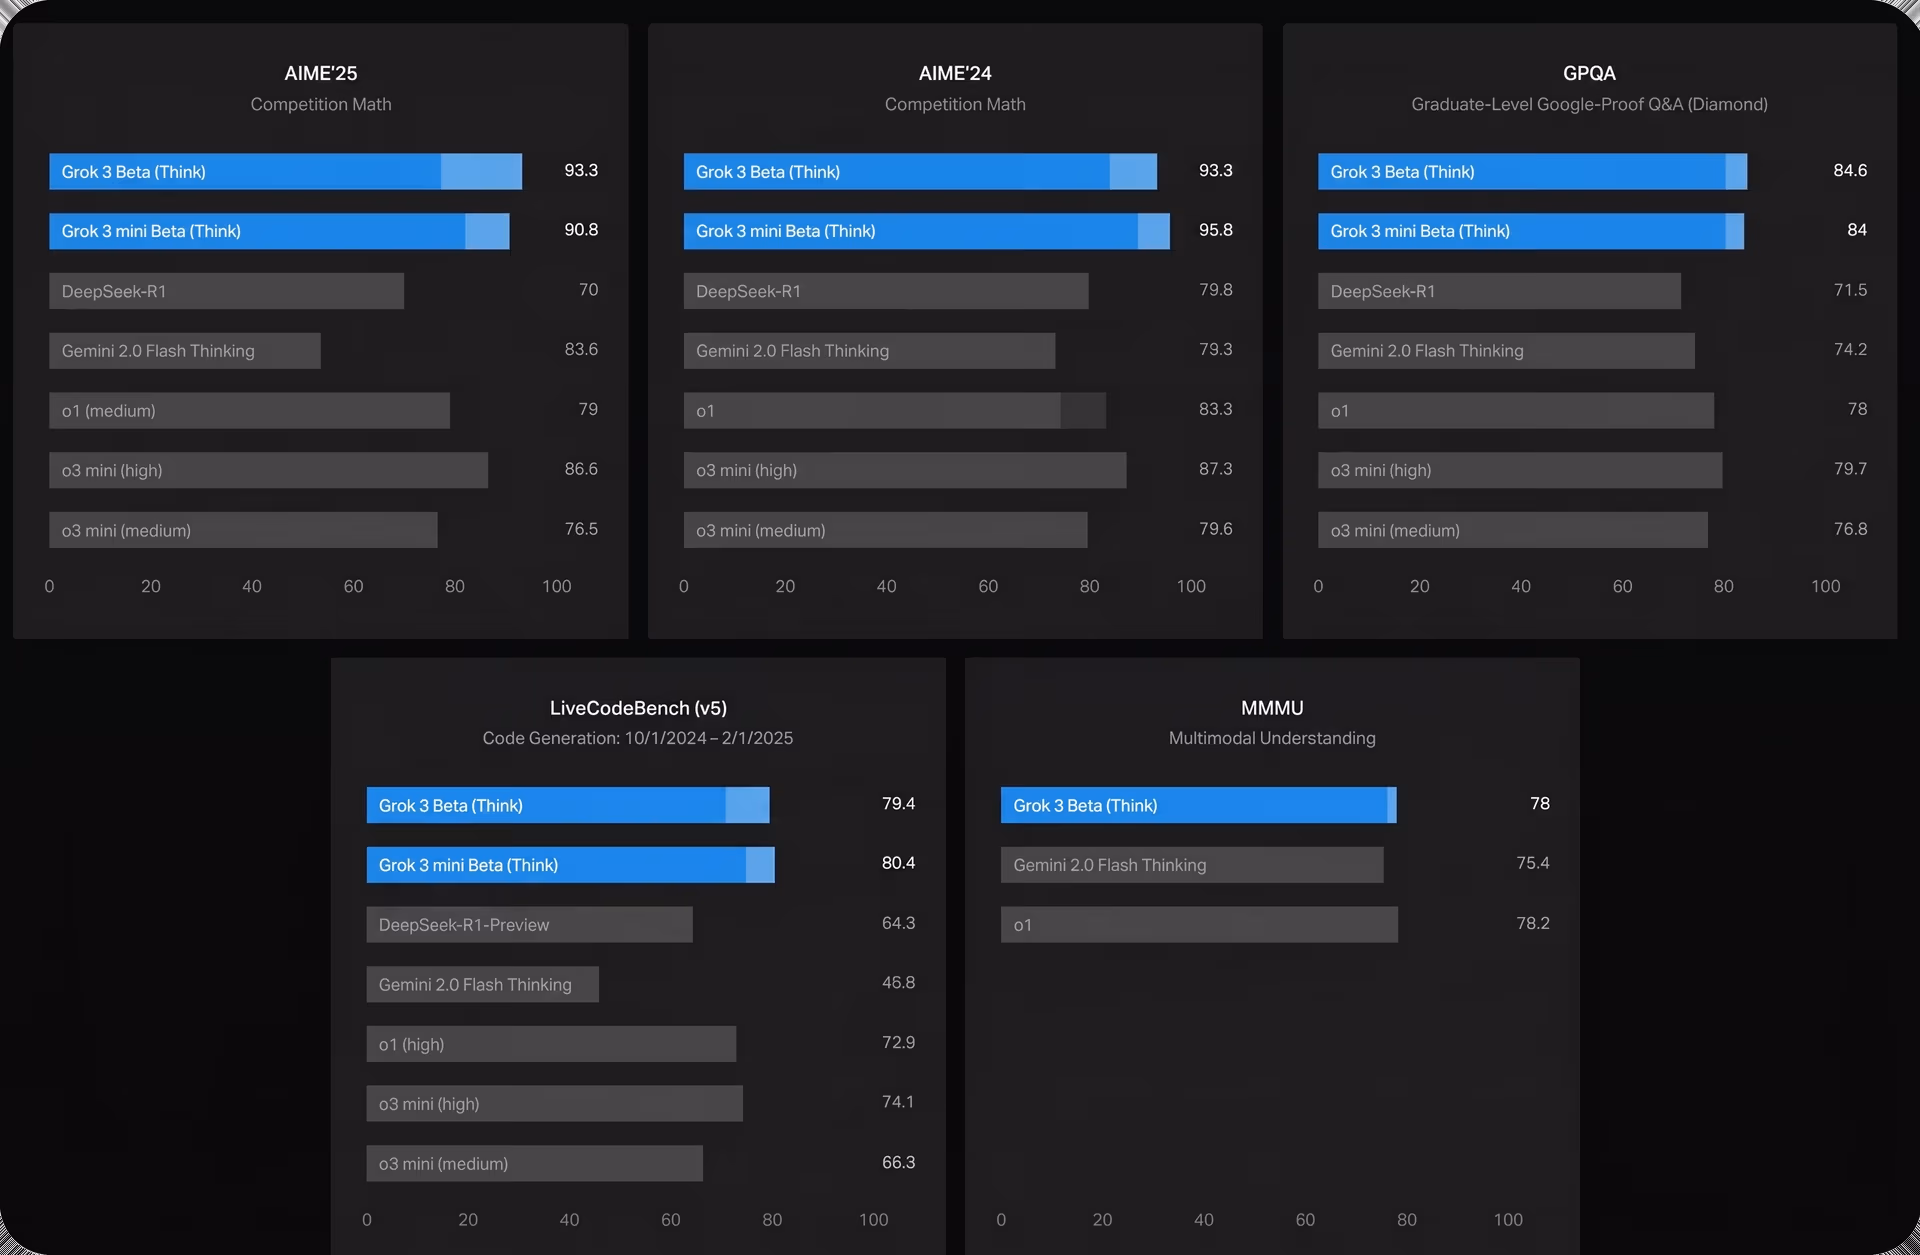Viewport: 1920px width, 1255px height.
Task: Click the Grok 3 Beta (Think) bar in AIME'25
Action: tap(285, 171)
